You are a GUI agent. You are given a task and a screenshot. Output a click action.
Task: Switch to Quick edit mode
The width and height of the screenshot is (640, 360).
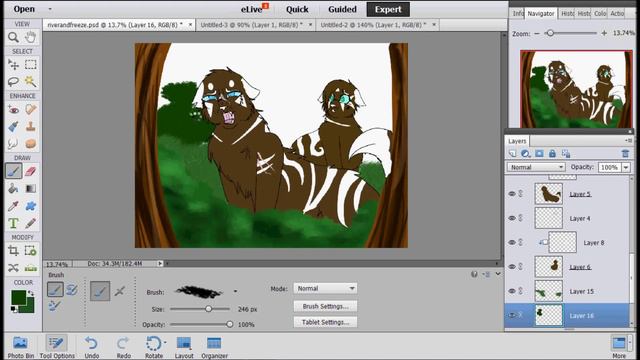click(297, 9)
